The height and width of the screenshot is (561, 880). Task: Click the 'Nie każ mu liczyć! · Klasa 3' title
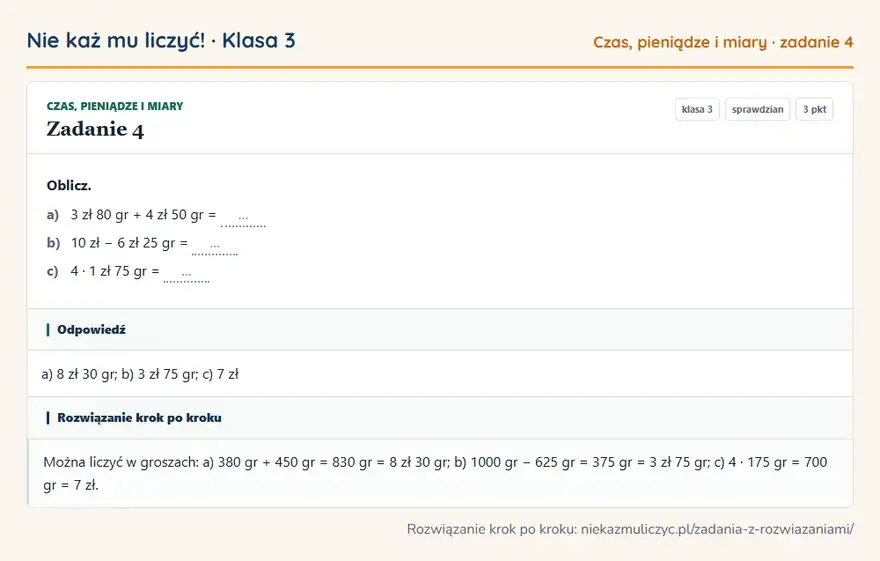(161, 40)
